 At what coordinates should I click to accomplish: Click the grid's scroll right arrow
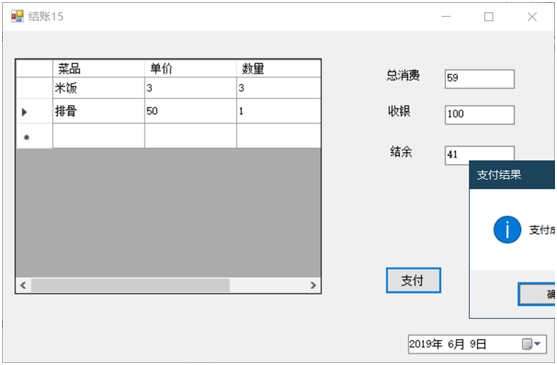click(313, 285)
